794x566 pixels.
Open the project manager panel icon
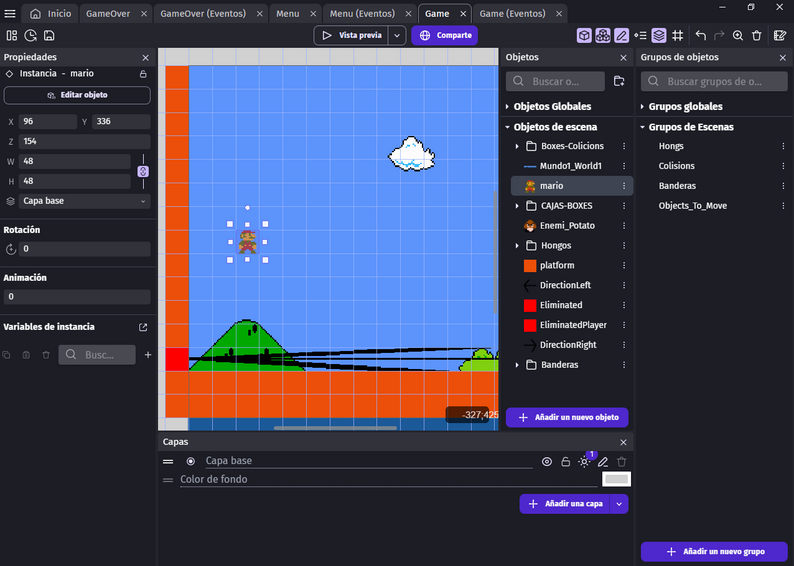(x=12, y=35)
